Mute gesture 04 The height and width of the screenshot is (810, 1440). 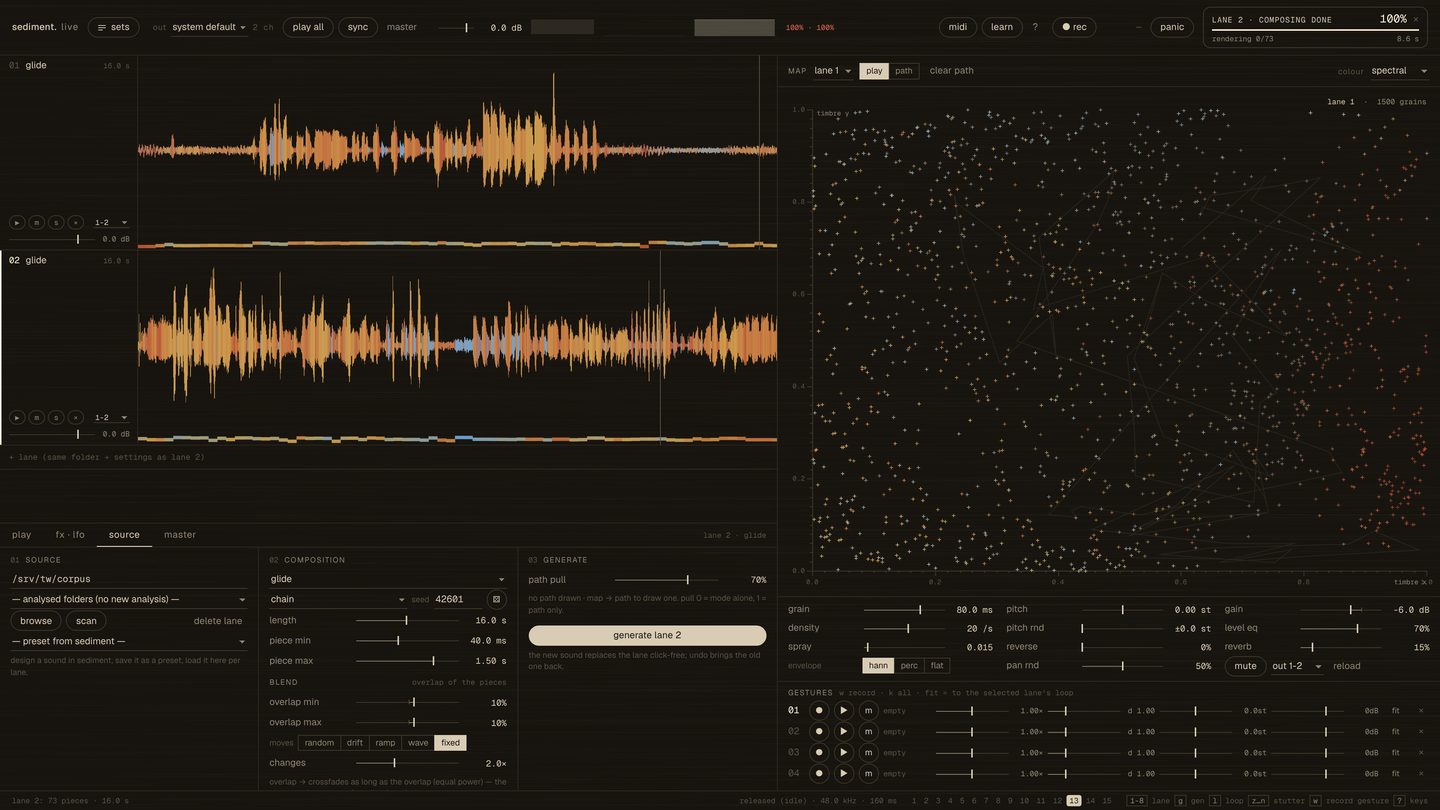(x=868, y=773)
